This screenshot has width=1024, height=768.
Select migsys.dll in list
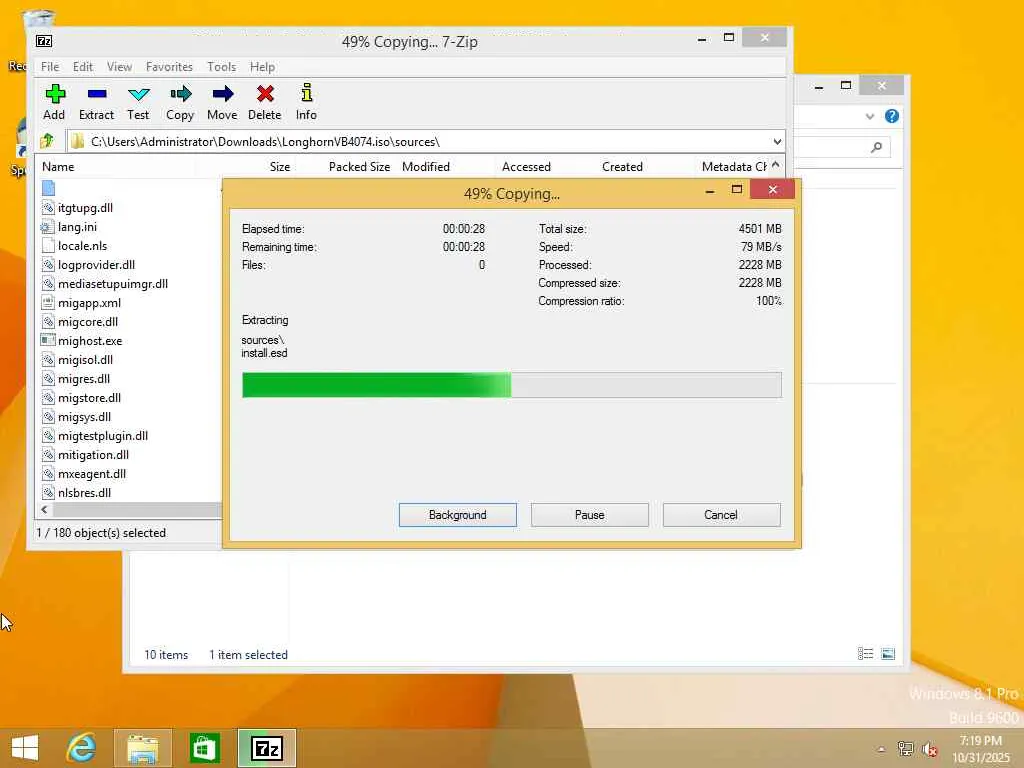click(x=85, y=416)
